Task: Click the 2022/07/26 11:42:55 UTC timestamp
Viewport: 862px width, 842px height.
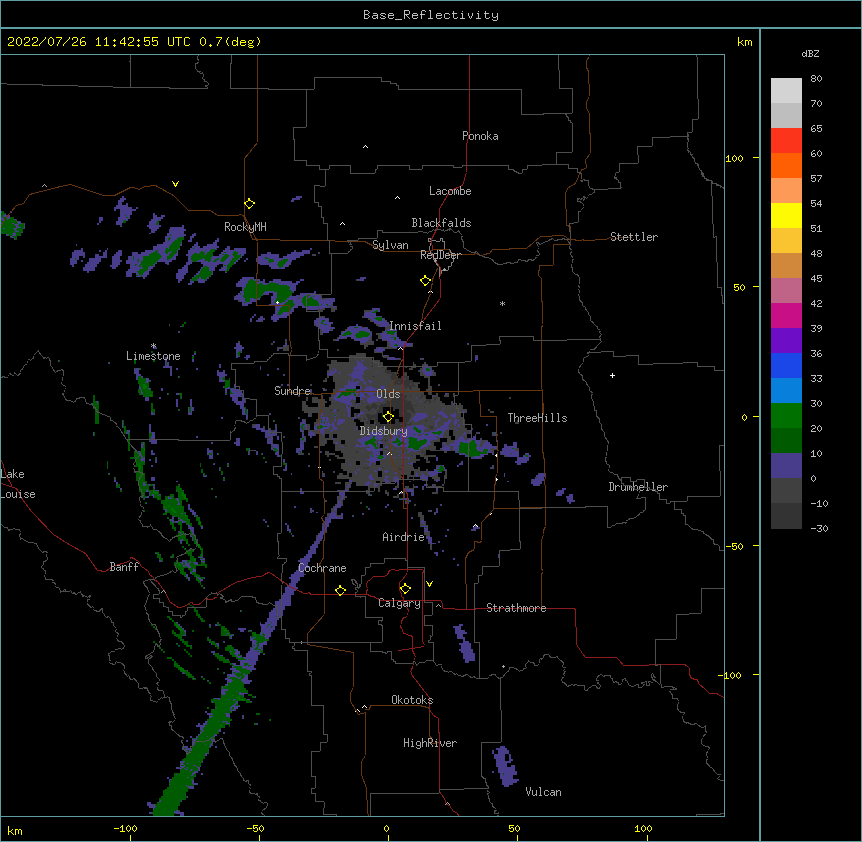Action: coord(99,42)
